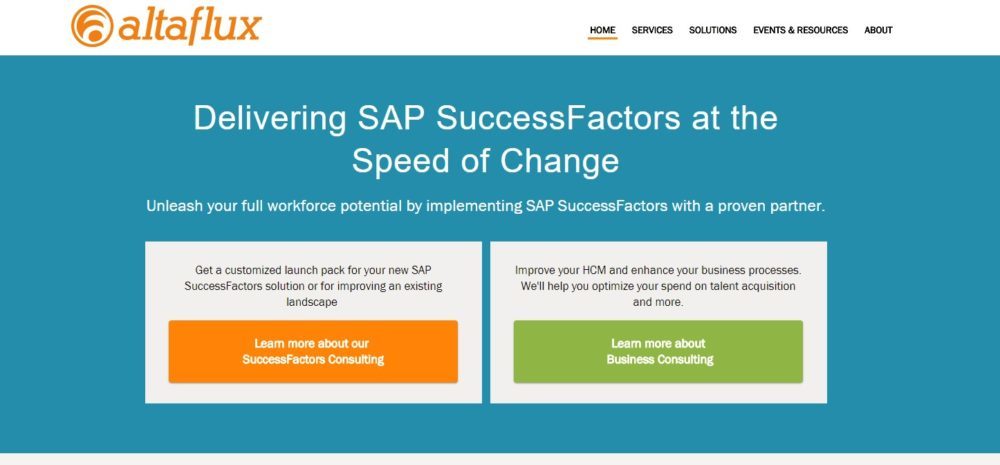Open the HOME menu item
This screenshot has width=1000, height=465.
click(x=602, y=30)
